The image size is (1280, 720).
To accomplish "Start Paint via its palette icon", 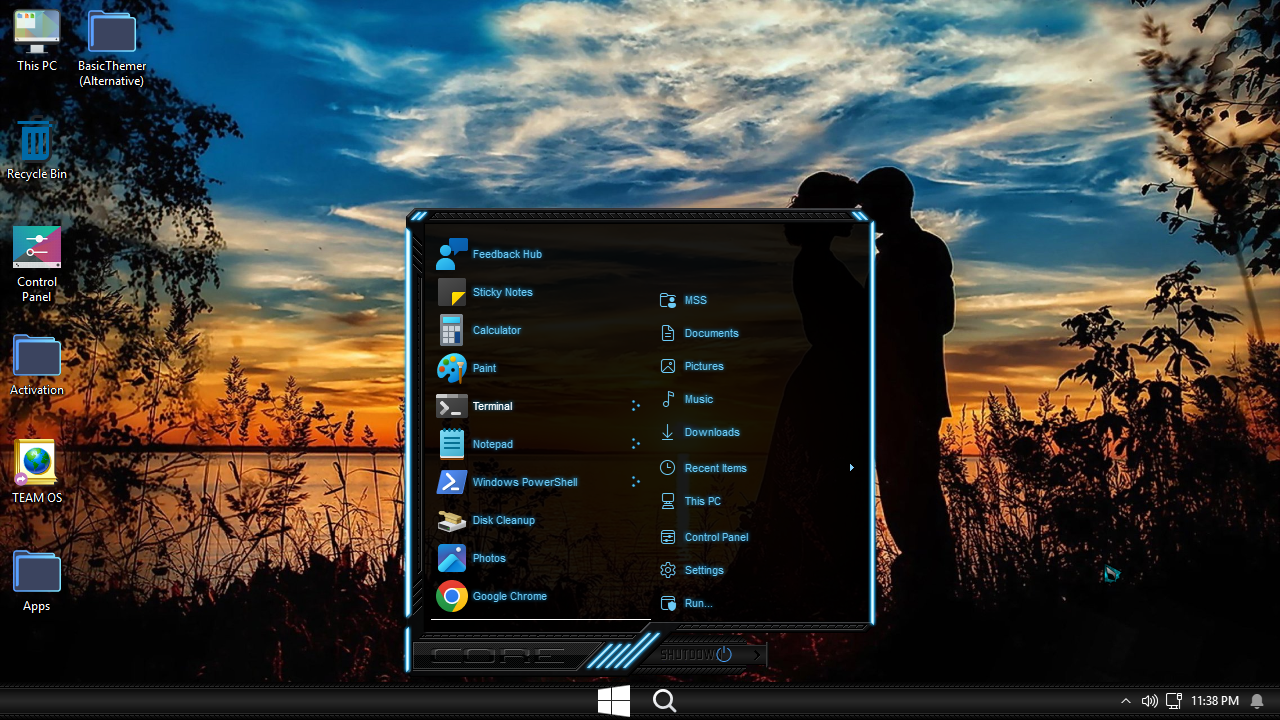I will click(x=452, y=368).
